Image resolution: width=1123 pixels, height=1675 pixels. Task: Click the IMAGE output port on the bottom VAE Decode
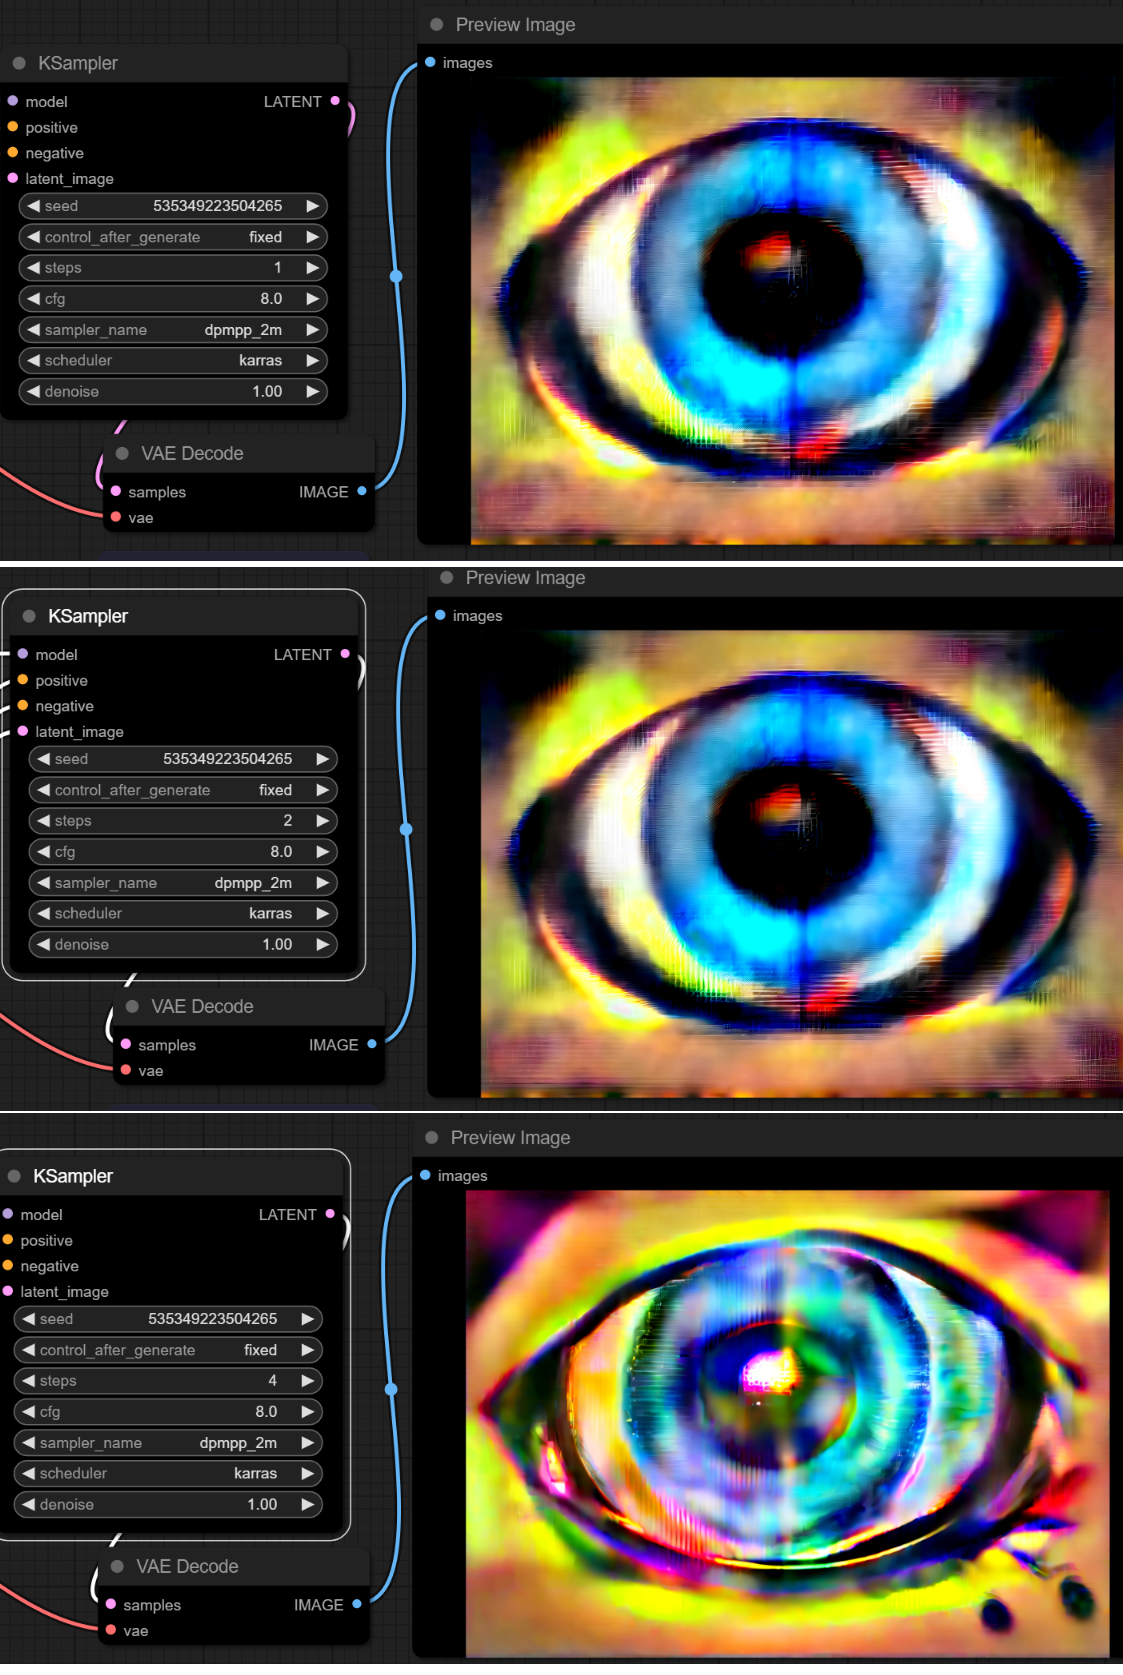coord(357,1604)
